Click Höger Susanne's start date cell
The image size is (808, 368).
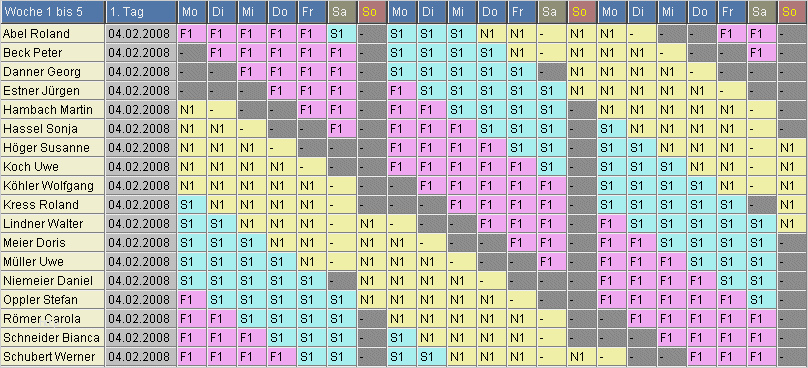point(141,148)
